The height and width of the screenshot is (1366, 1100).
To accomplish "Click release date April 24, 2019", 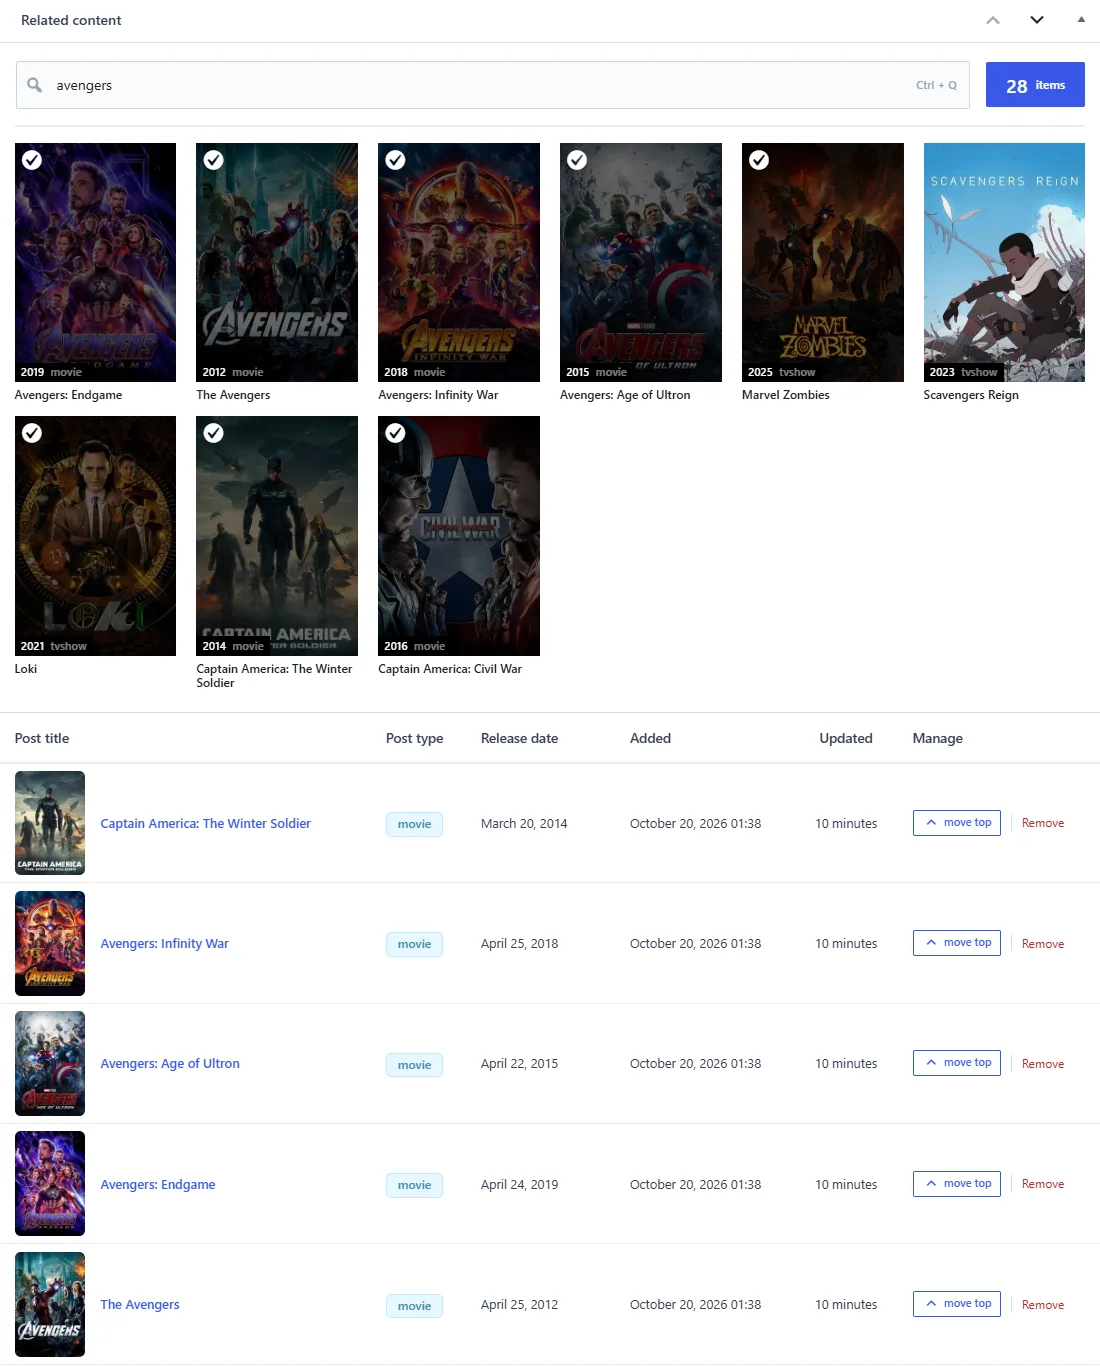I will point(519,1184).
